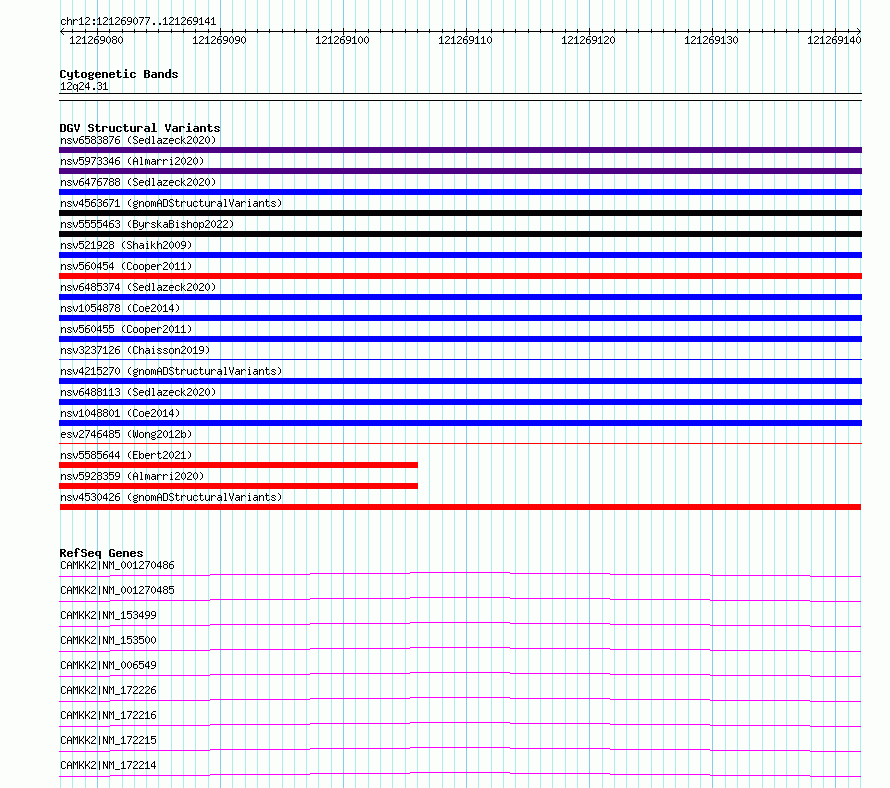Select the 12q24.31 cytogenetic band label
890x788 pixels.
(84, 86)
